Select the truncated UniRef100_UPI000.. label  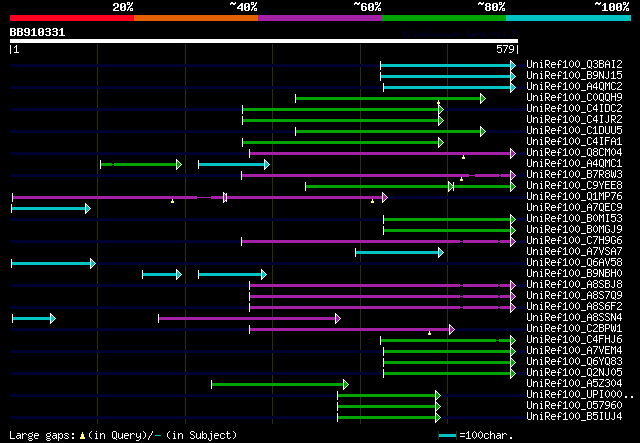coord(580,395)
